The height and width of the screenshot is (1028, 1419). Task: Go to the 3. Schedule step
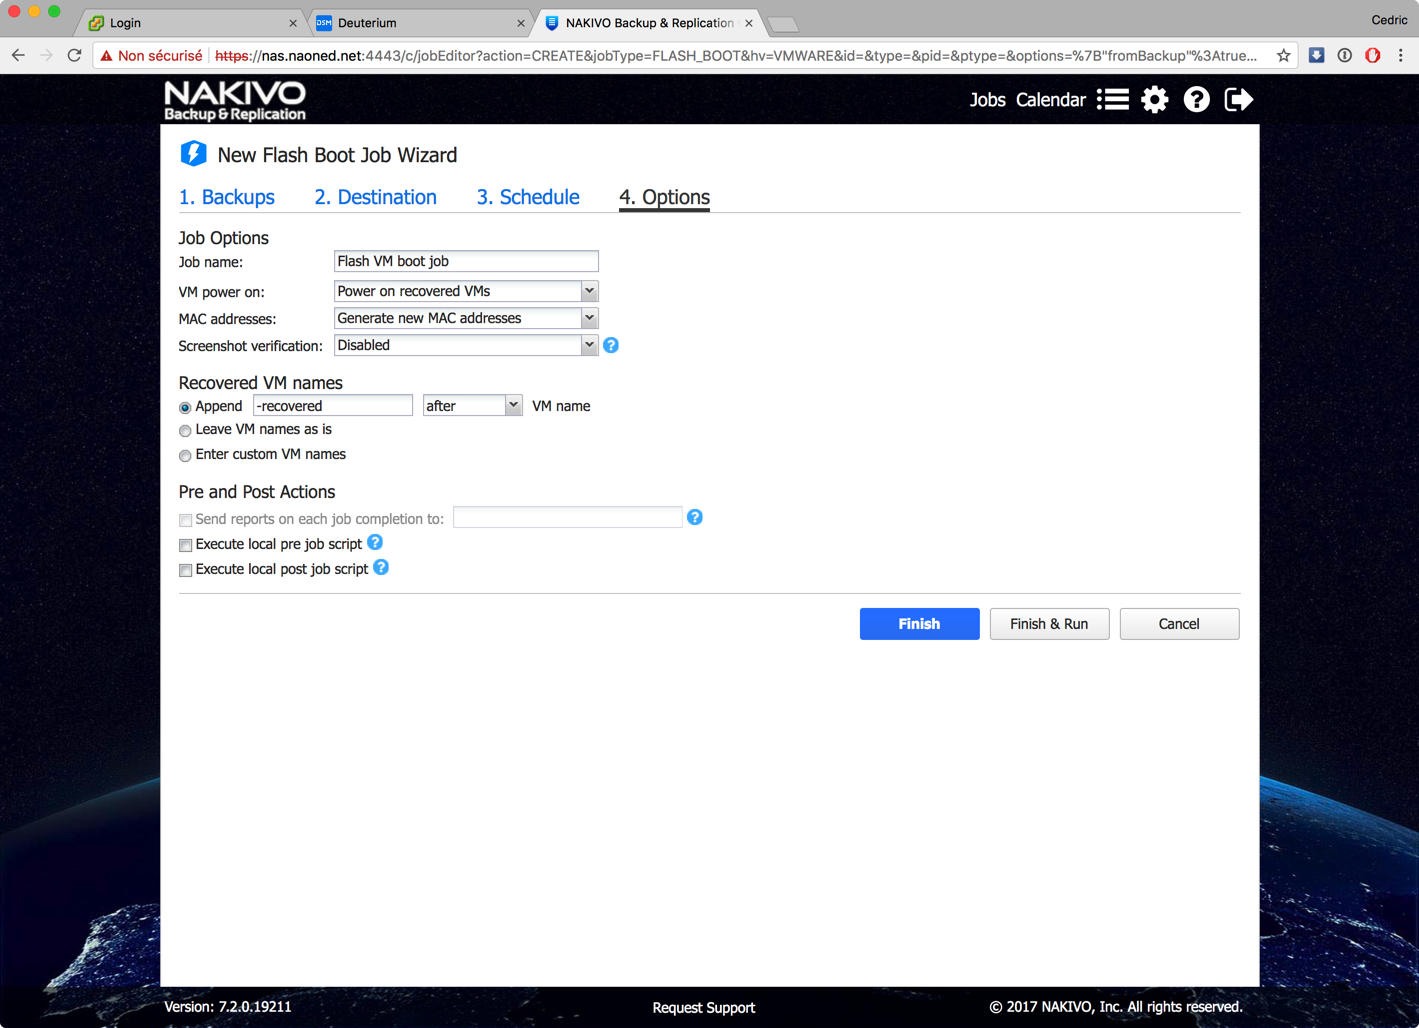coord(528,197)
